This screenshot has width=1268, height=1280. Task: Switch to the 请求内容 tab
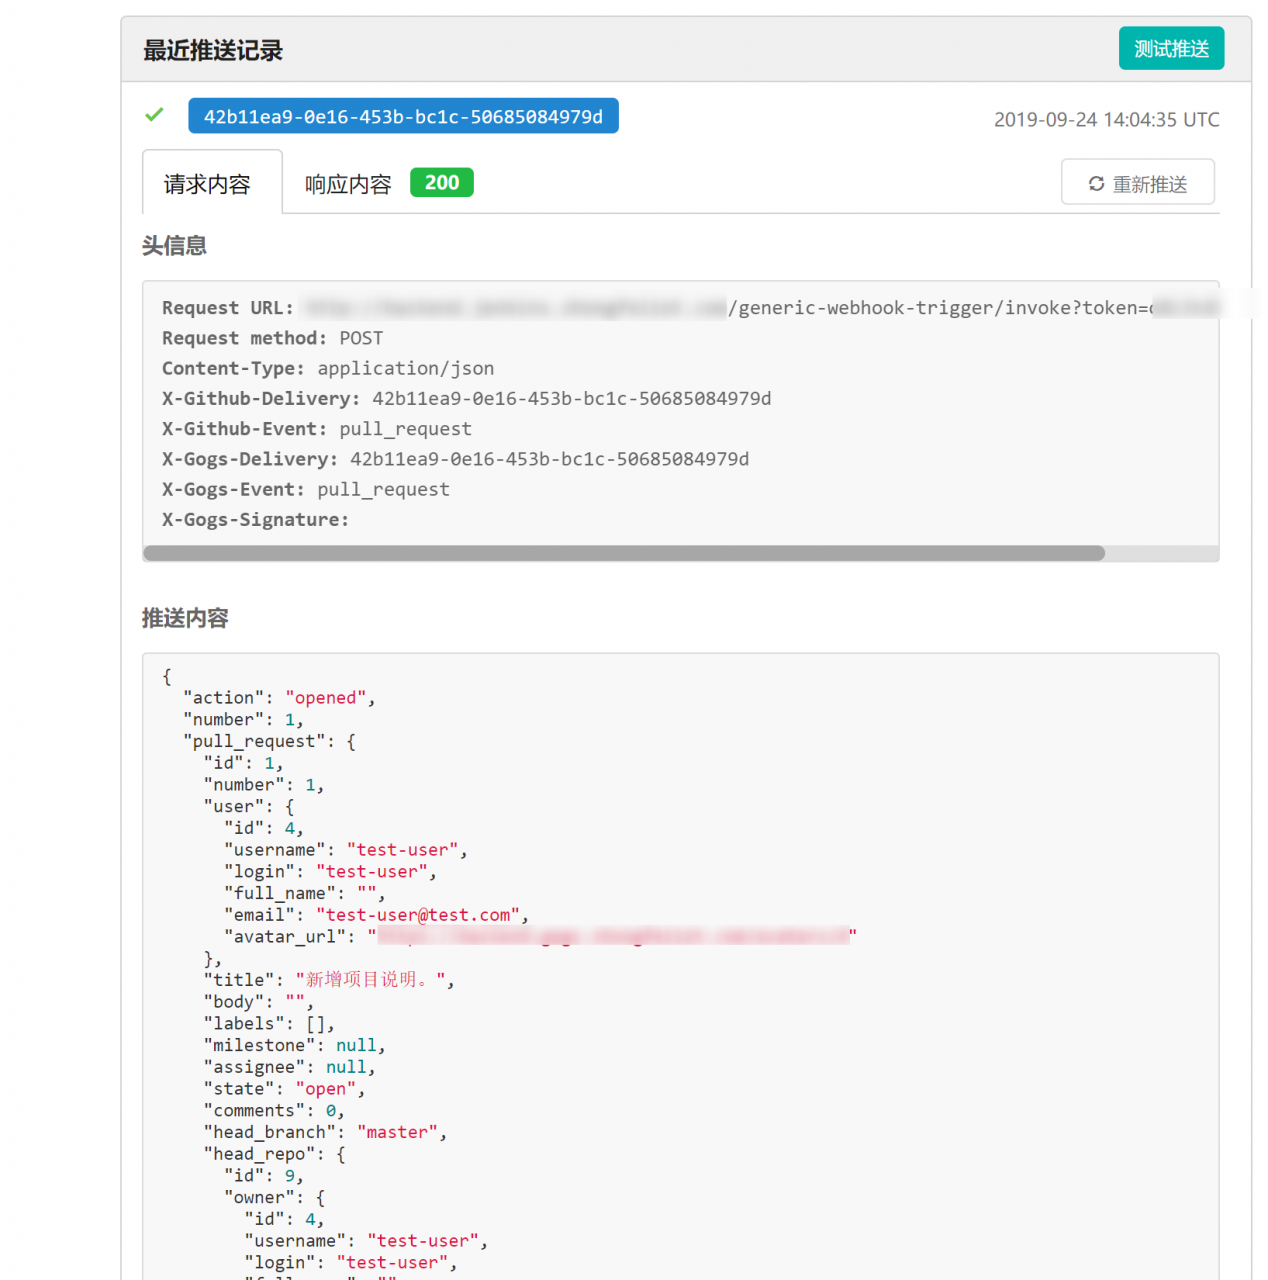pyautogui.click(x=212, y=184)
